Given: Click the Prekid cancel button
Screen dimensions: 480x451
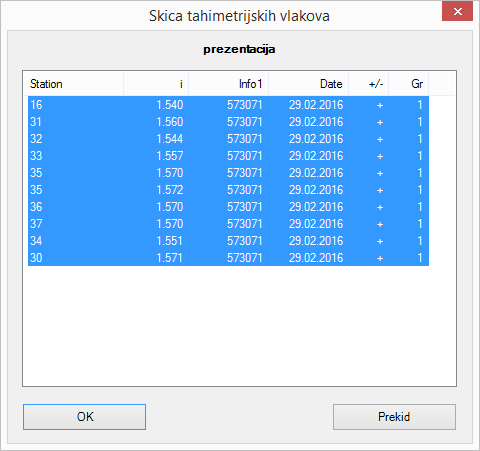Looking at the screenshot, I should click(x=394, y=417).
